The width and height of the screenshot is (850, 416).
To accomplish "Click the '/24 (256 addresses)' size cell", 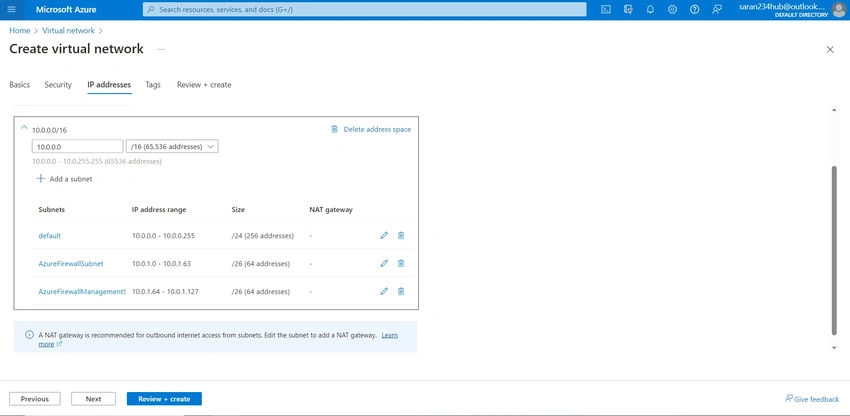I will (x=262, y=235).
